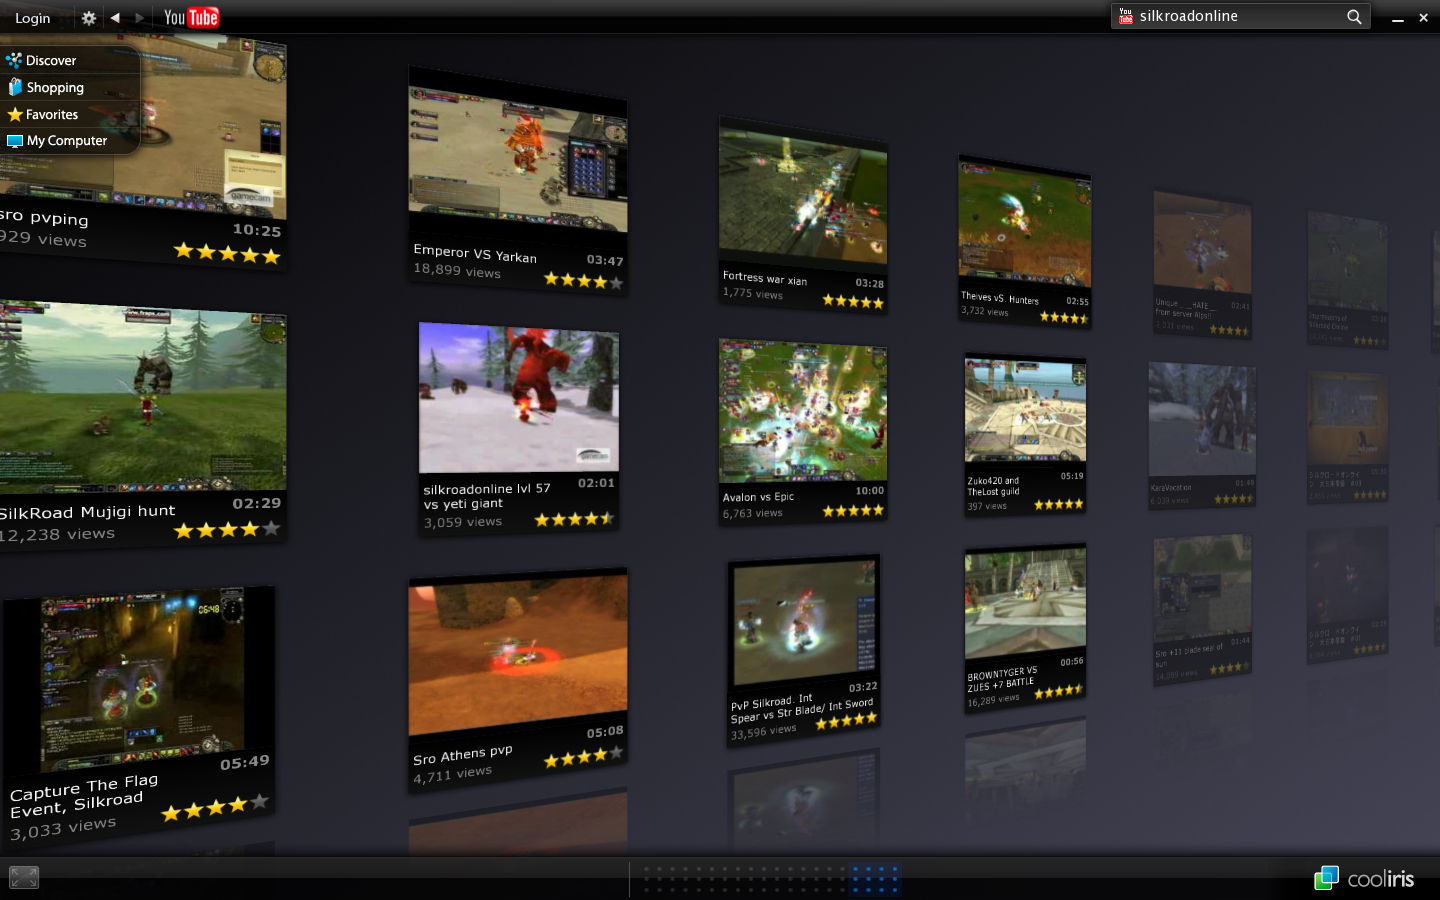
Task: Play the Avalon vs Epic video
Action: click(802, 412)
